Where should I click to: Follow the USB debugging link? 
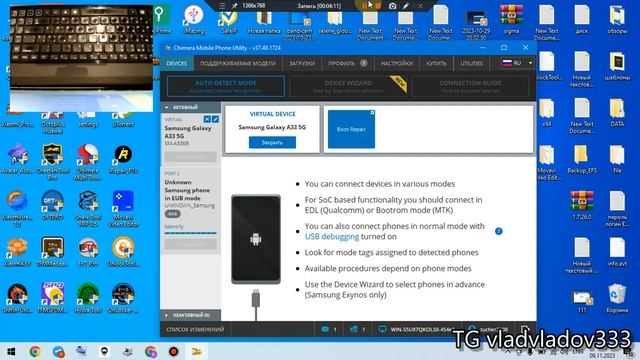[x=332, y=237]
